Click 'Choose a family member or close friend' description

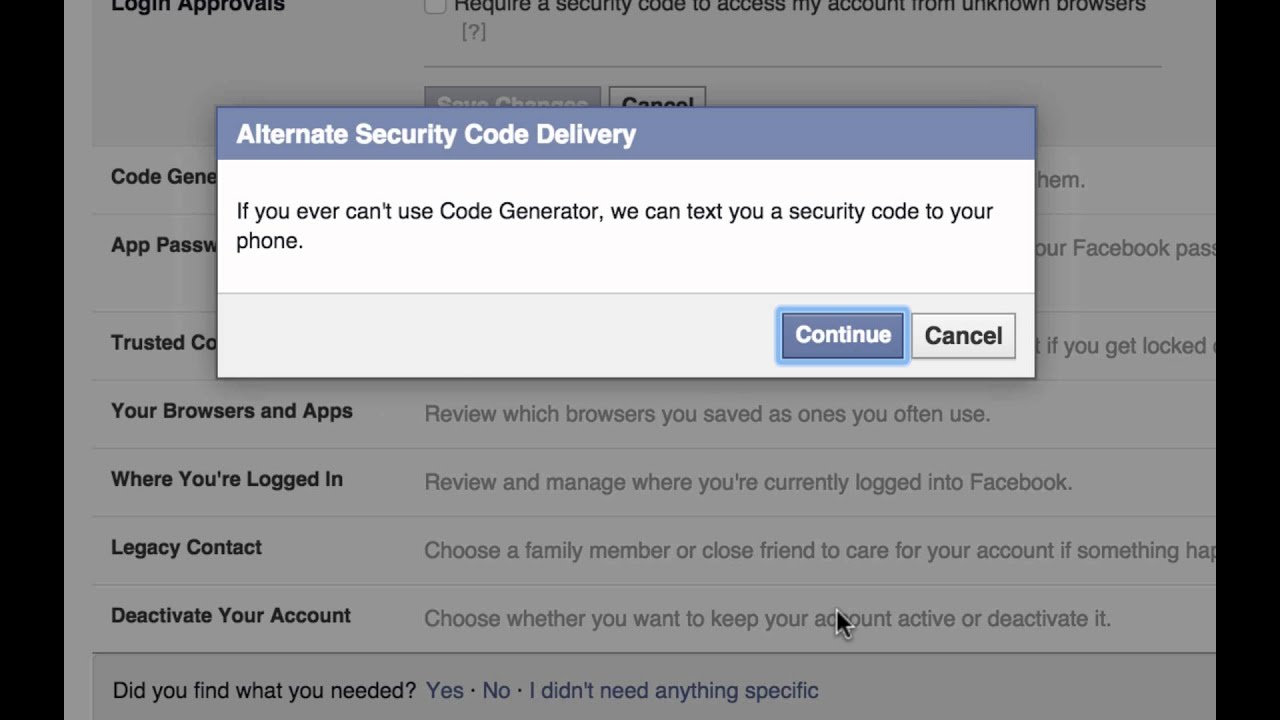click(x=820, y=550)
